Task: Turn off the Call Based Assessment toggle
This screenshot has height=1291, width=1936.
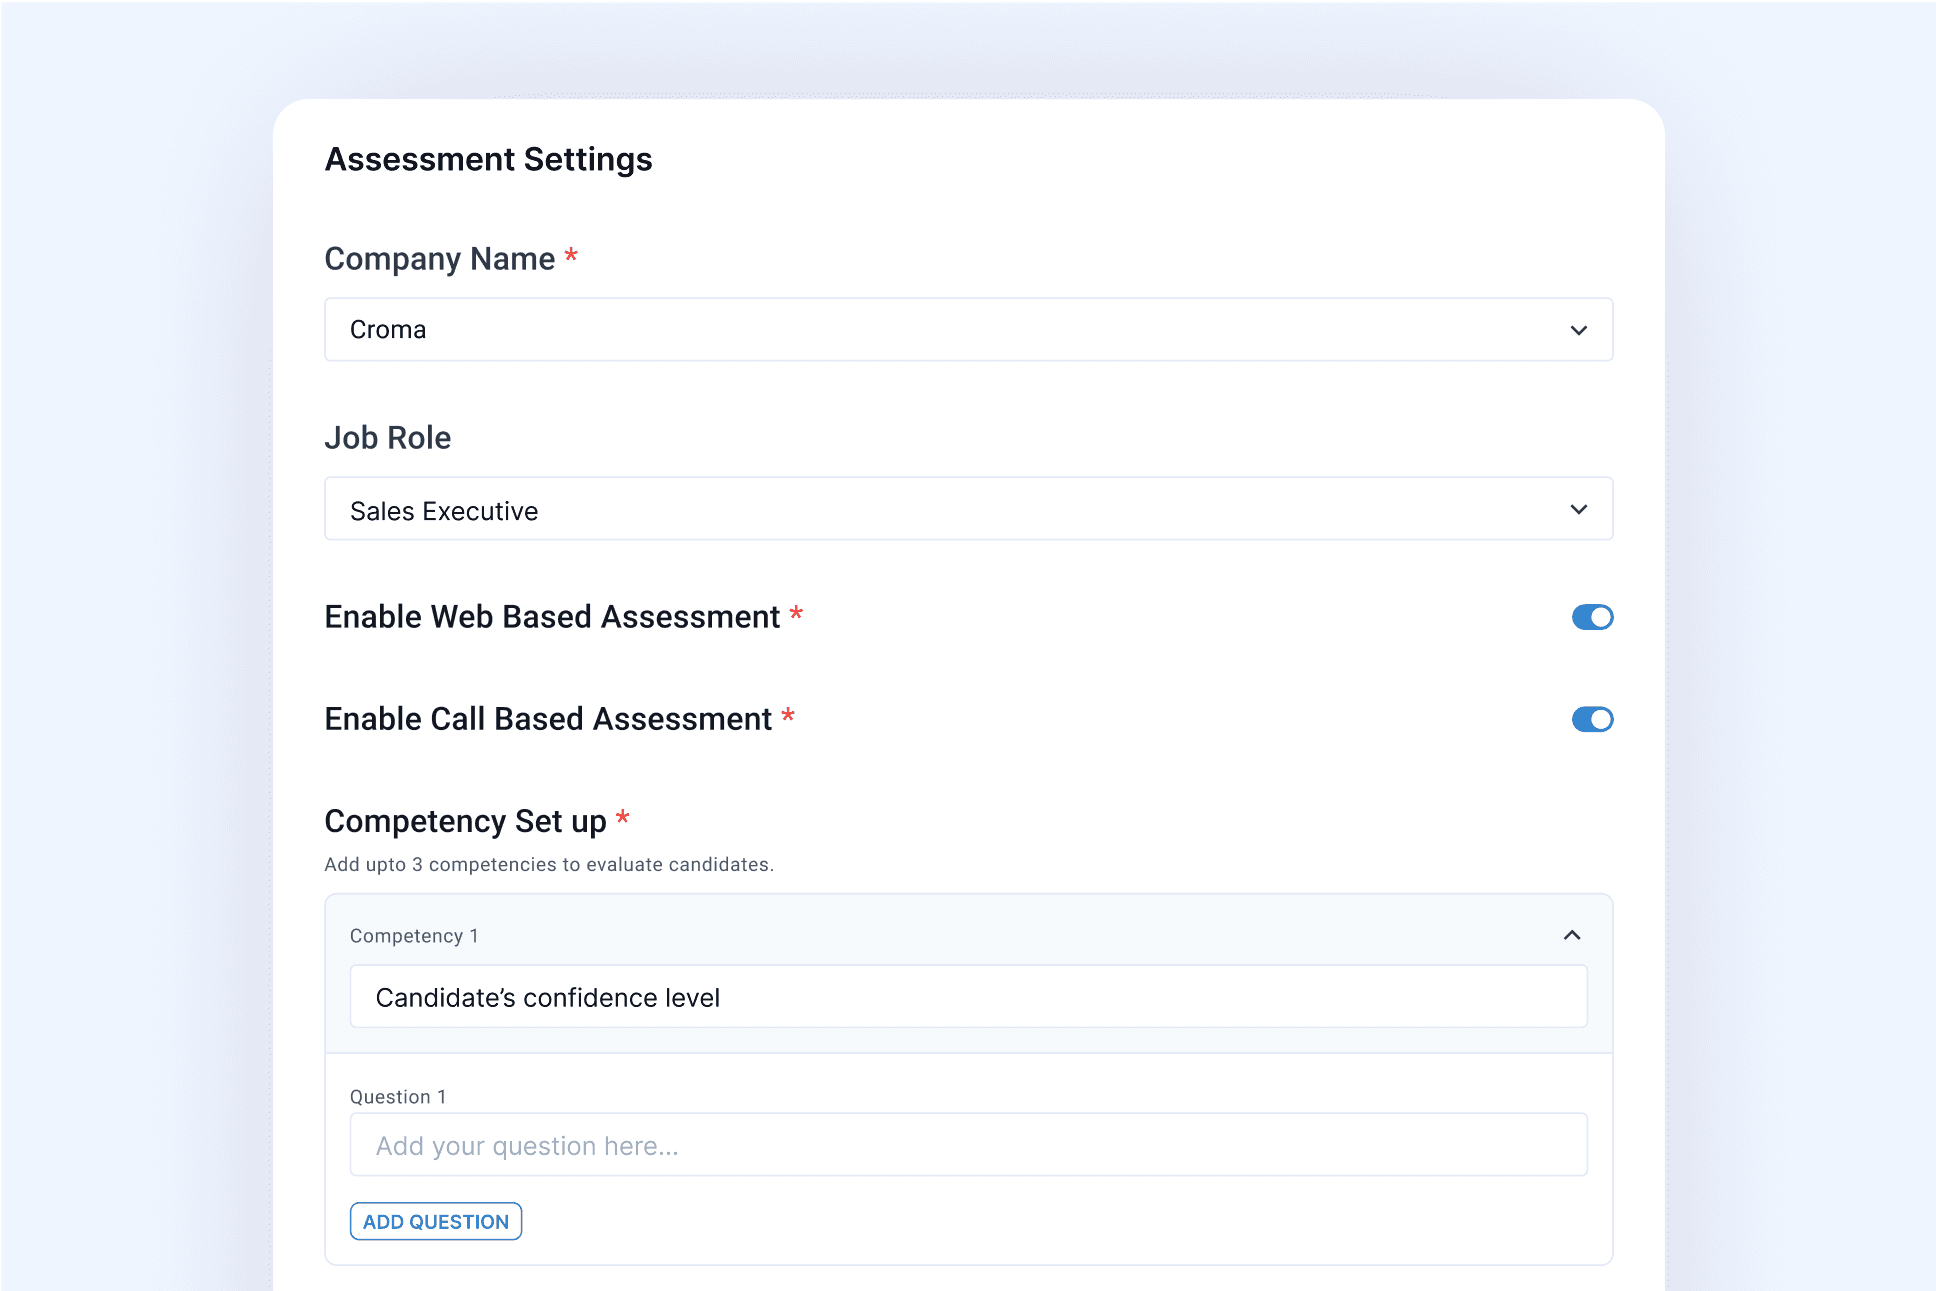Action: tap(1592, 719)
